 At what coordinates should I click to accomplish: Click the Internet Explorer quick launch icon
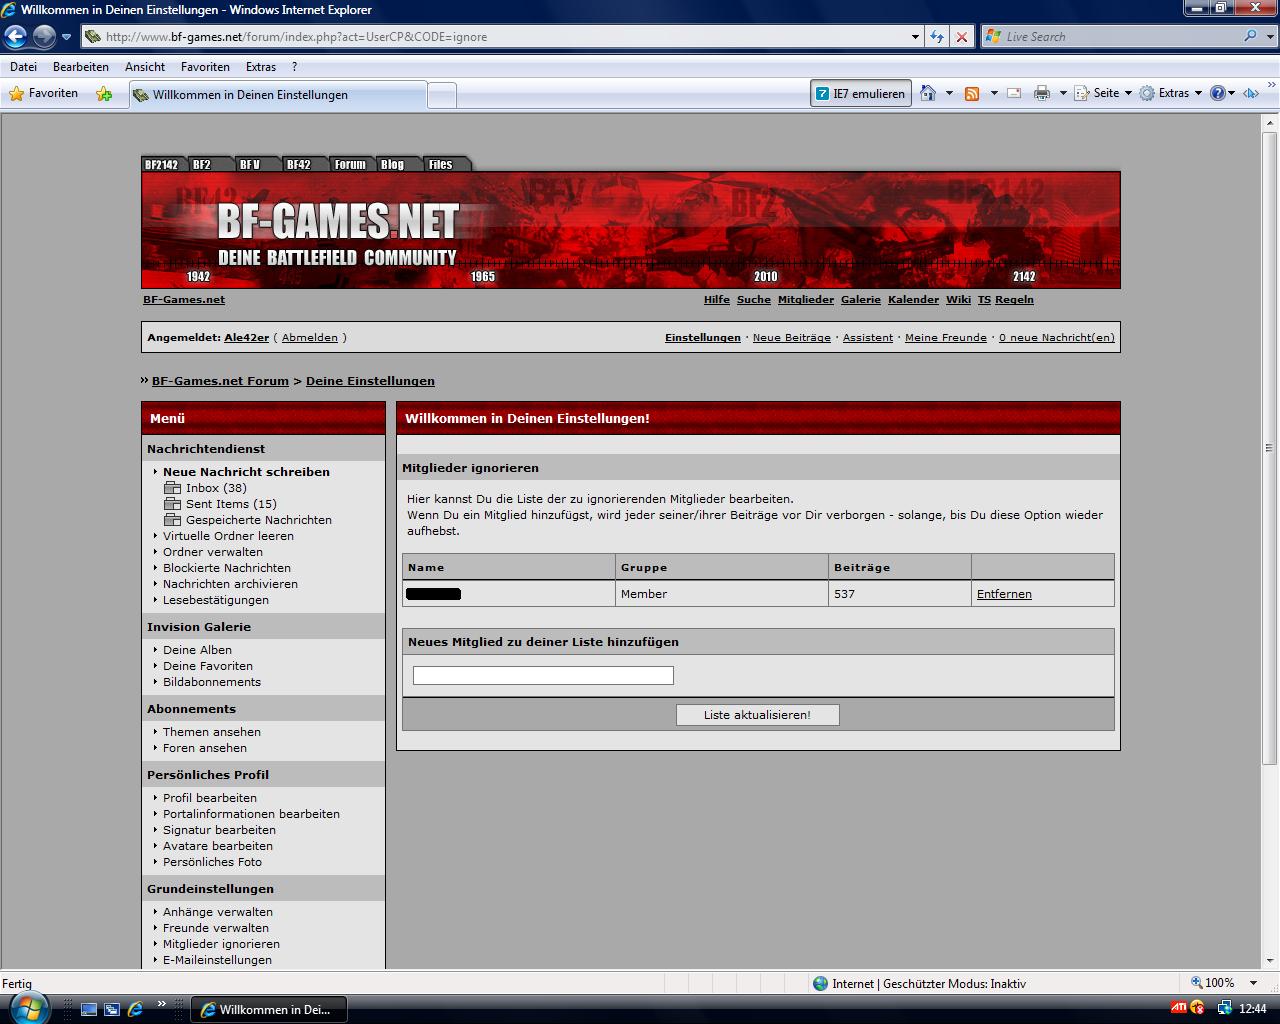tap(135, 1010)
